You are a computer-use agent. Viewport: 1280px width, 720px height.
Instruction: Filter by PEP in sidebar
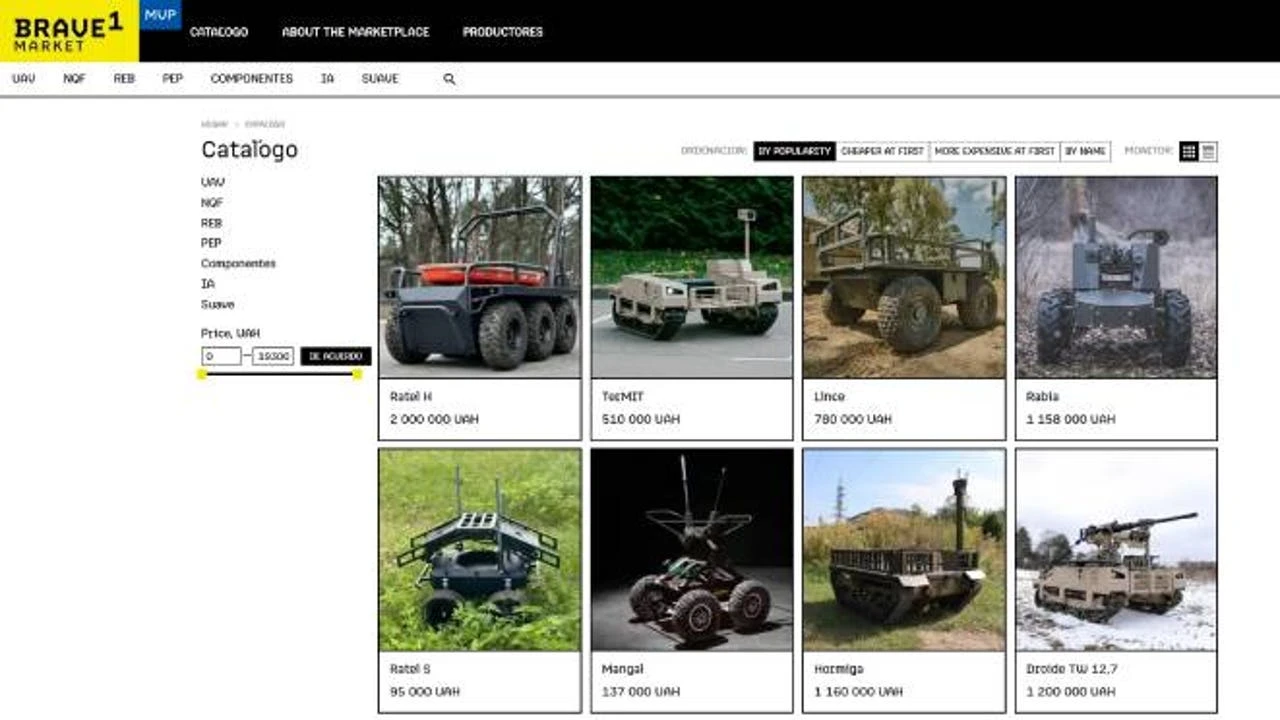click(211, 243)
